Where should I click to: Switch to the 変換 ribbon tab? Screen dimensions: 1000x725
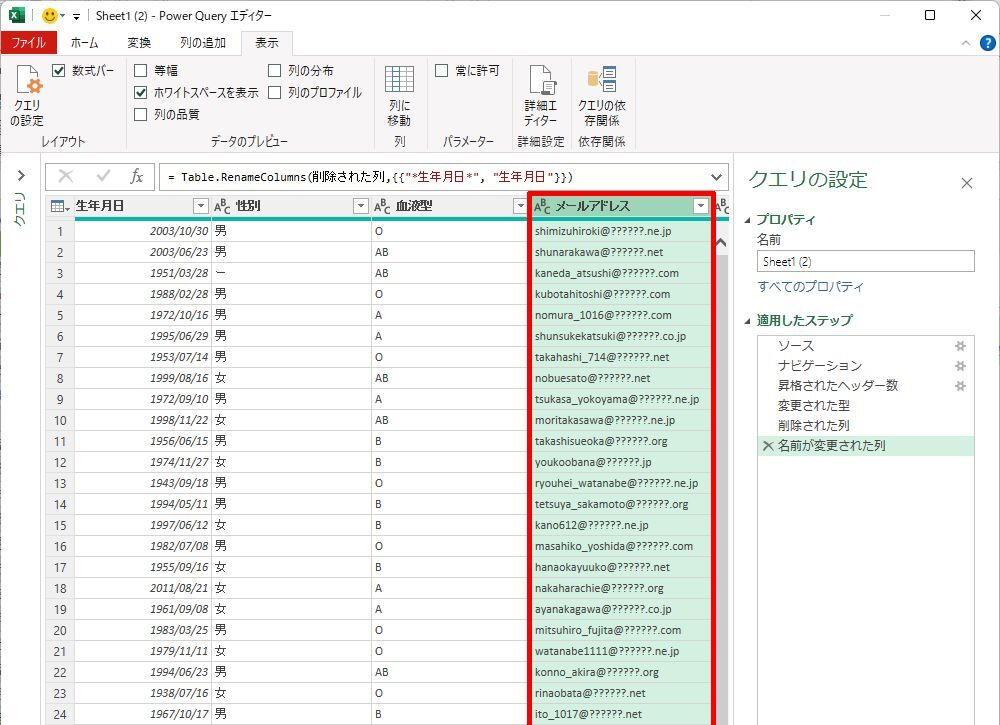pos(139,43)
